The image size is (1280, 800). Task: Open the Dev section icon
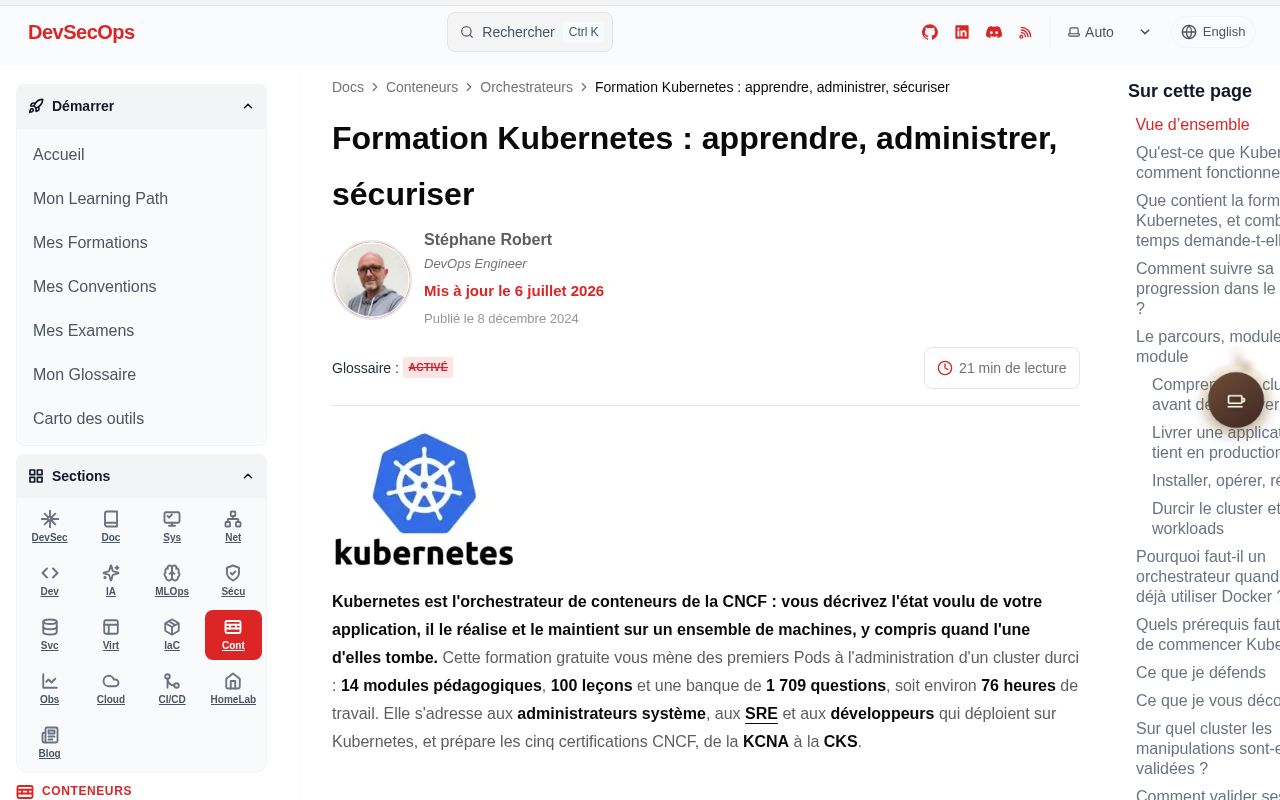pyautogui.click(x=50, y=580)
